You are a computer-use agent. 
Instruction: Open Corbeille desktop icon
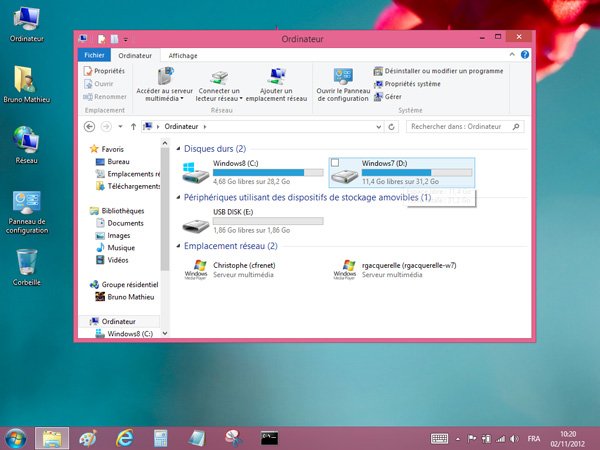(x=27, y=267)
